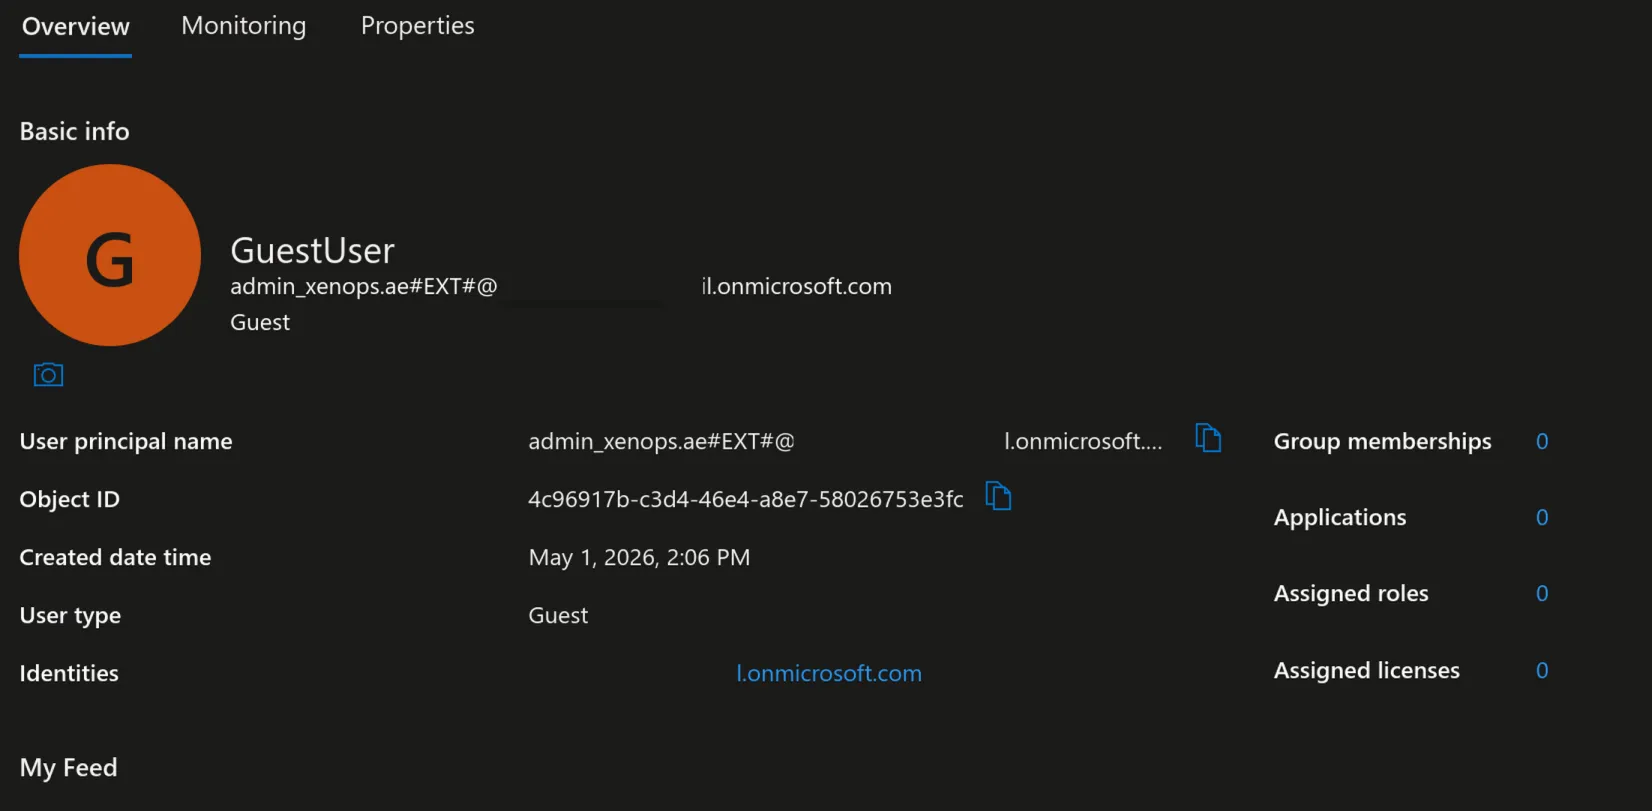The image size is (1652, 811).
Task: Open the Monitoring tab
Action: (244, 26)
